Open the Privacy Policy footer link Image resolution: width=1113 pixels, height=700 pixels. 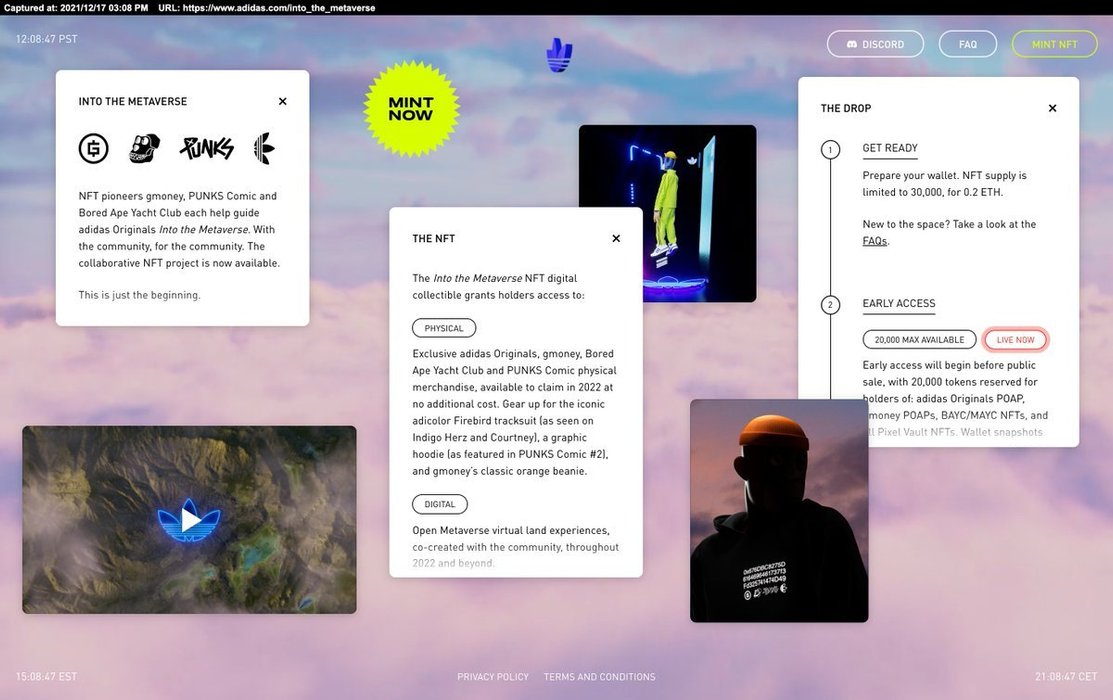click(x=493, y=677)
